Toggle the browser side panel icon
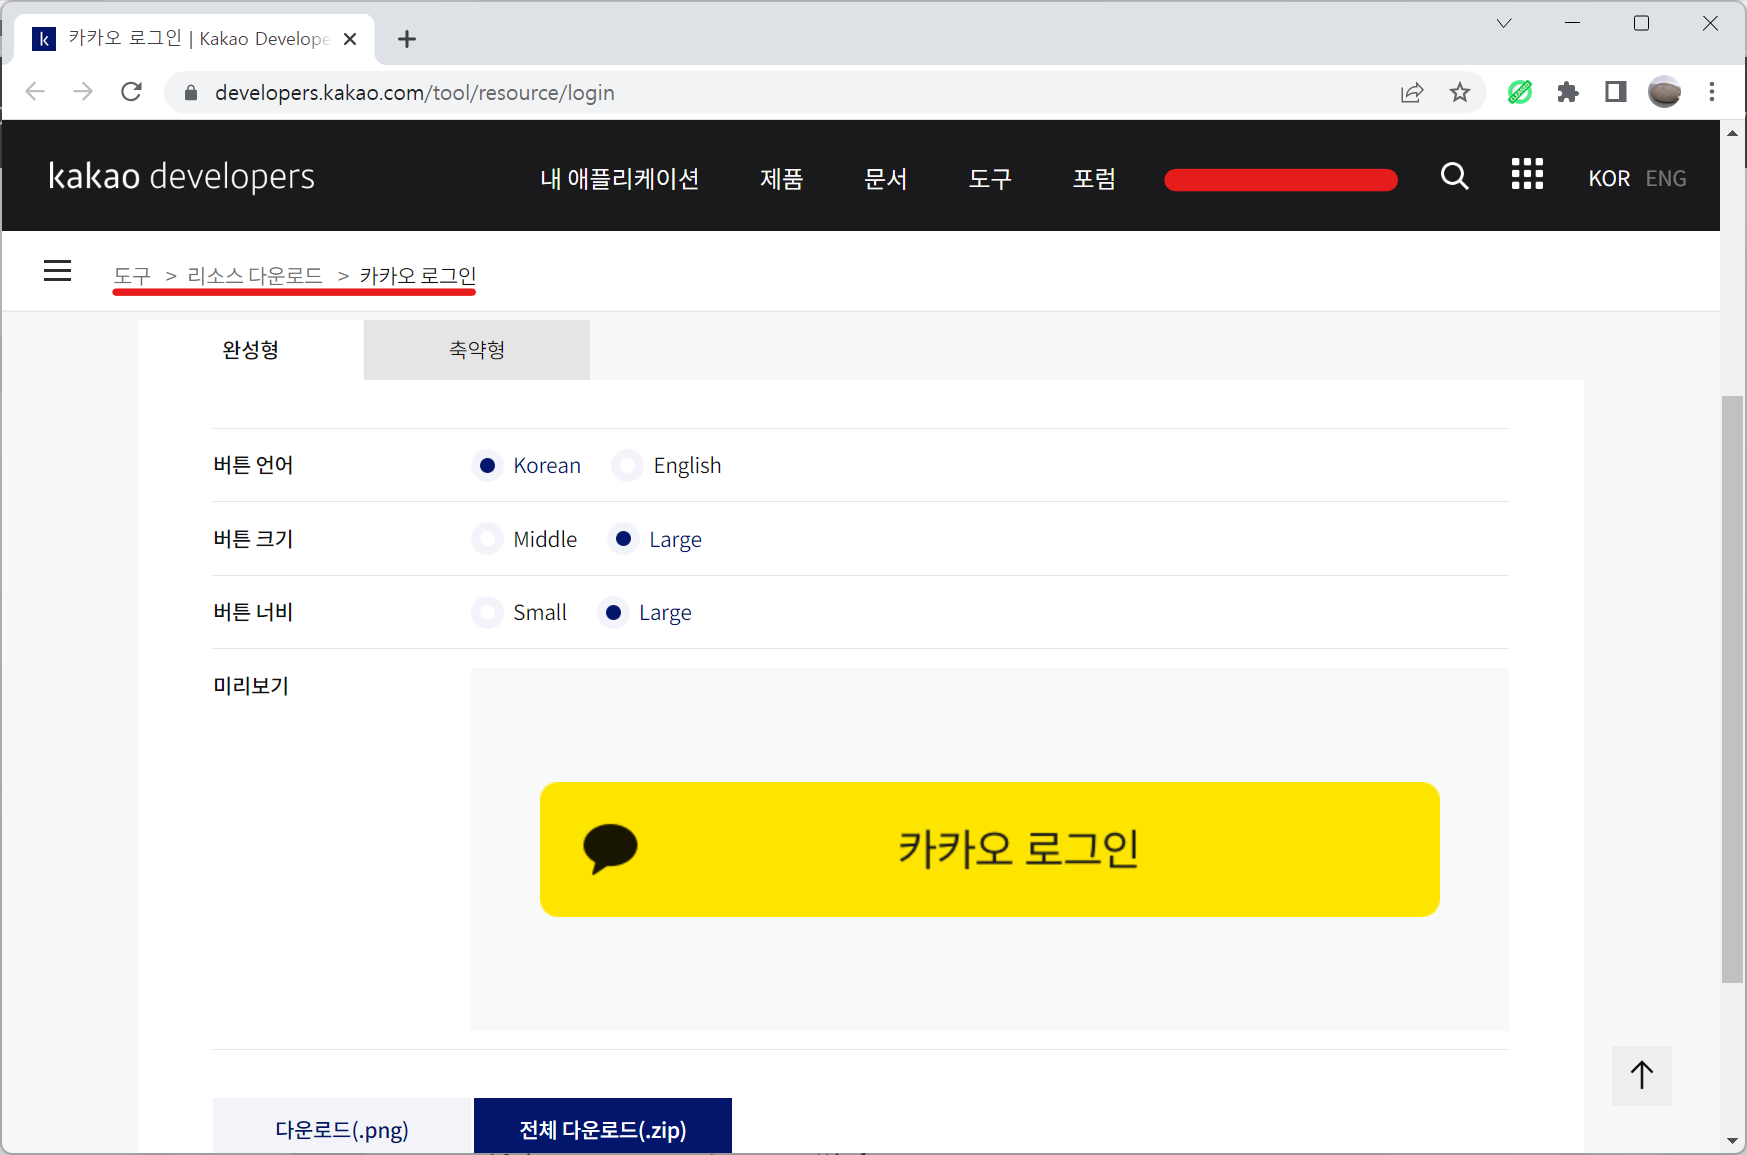1747x1155 pixels. pos(1616,93)
